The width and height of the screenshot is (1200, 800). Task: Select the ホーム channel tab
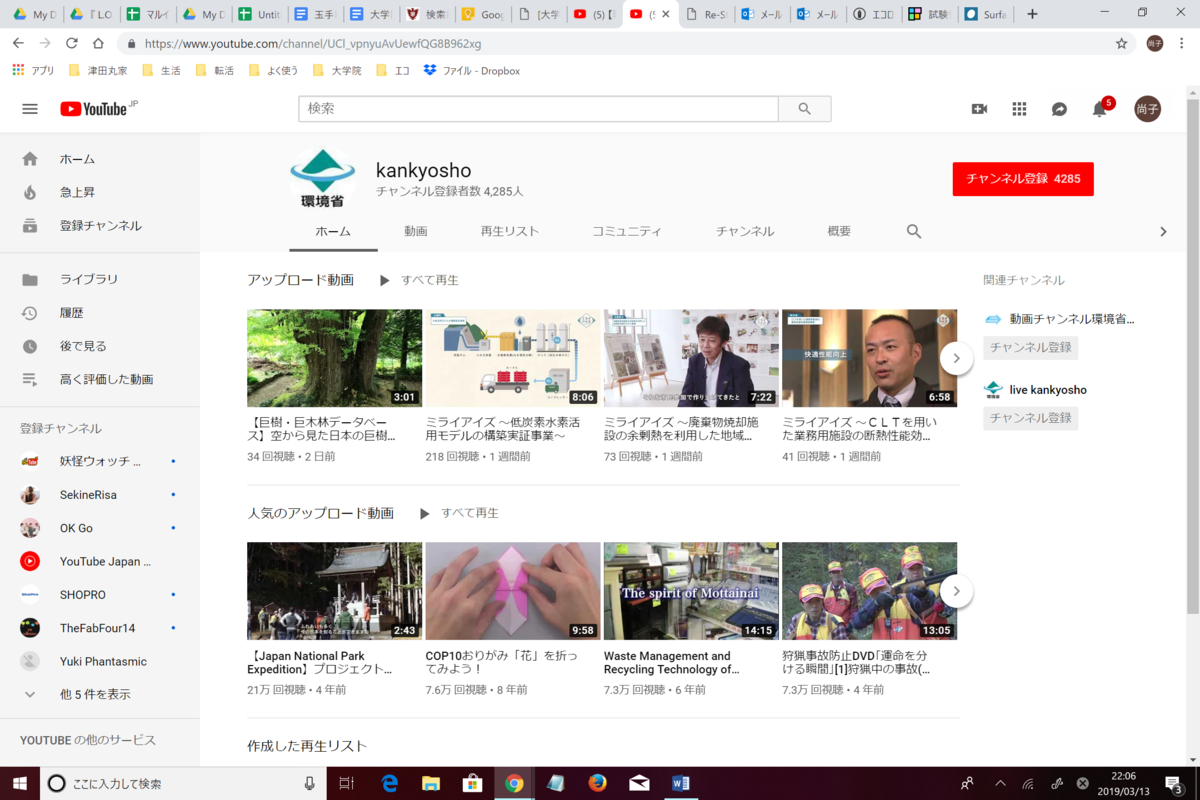coord(333,231)
